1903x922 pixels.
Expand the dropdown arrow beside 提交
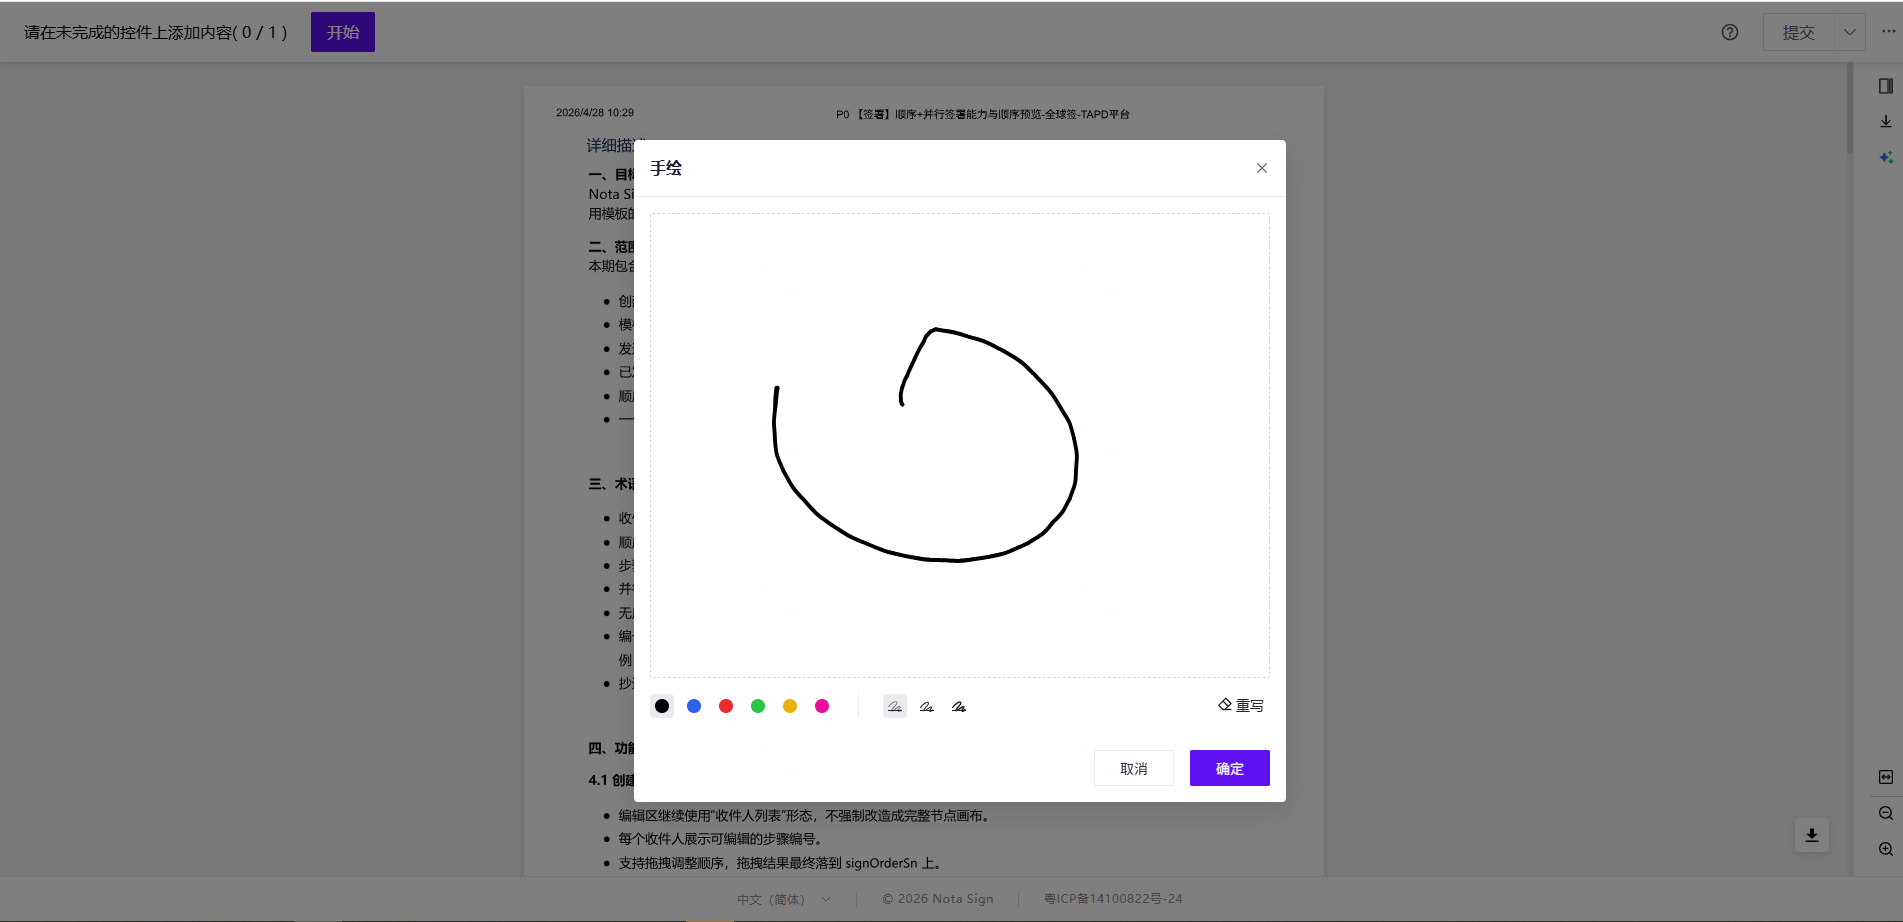1850,33
